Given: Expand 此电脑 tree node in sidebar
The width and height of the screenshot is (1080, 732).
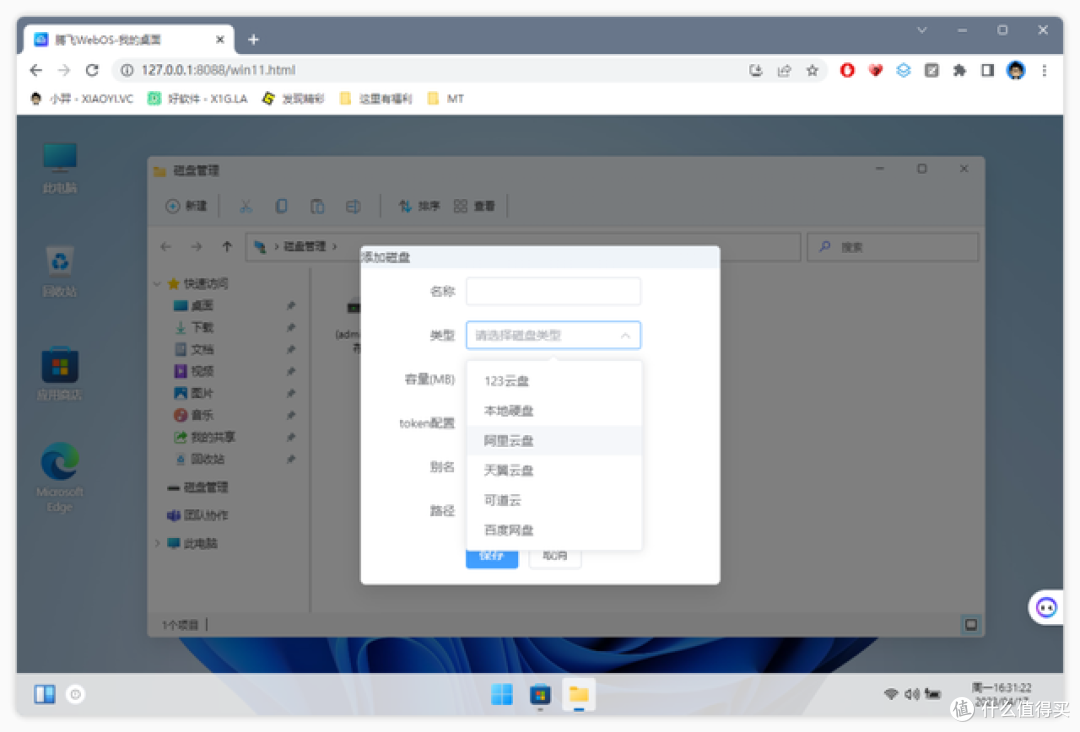Looking at the screenshot, I should 157,543.
